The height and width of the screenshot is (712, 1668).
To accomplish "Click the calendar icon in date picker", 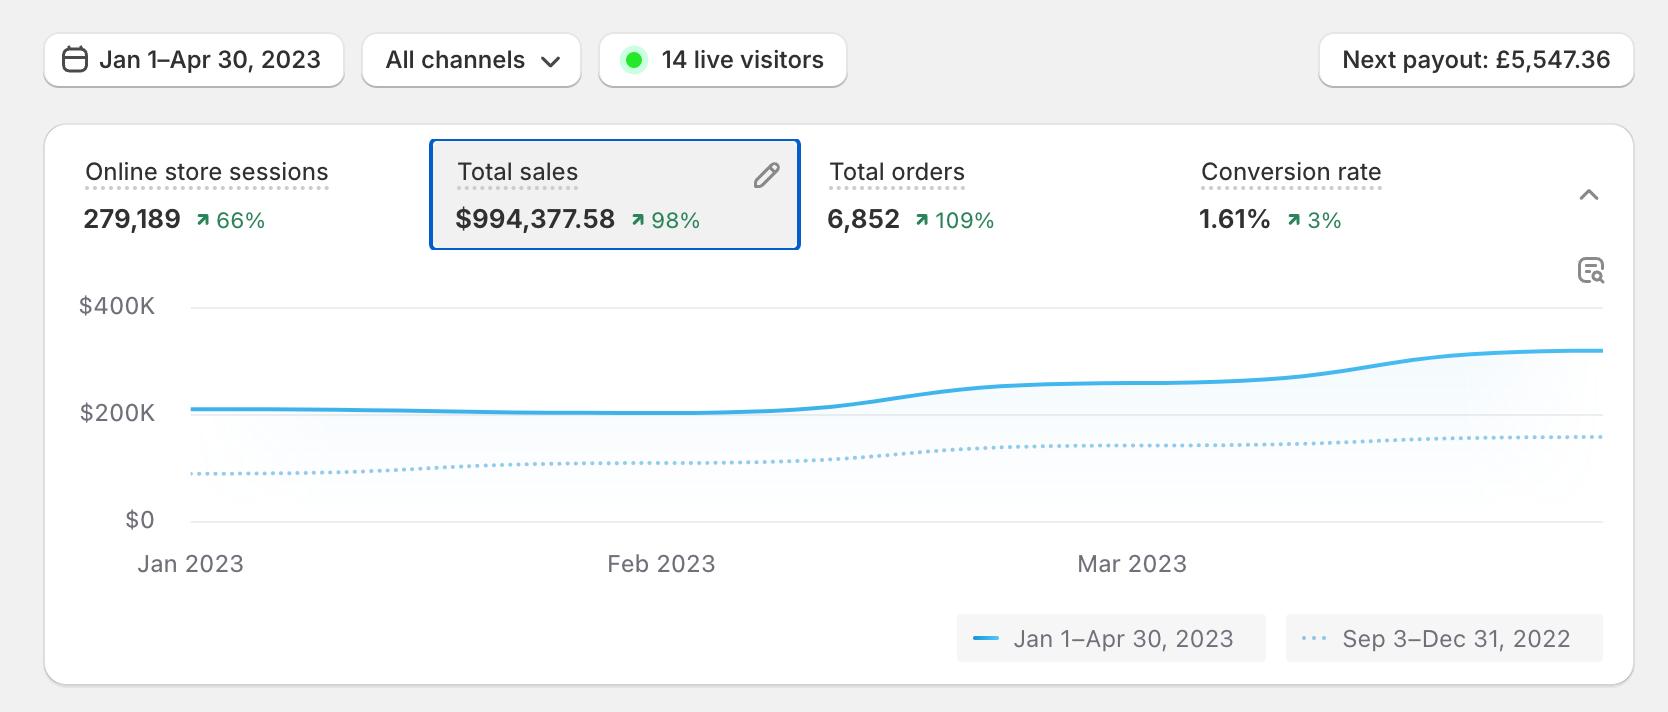I will pos(75,60).
